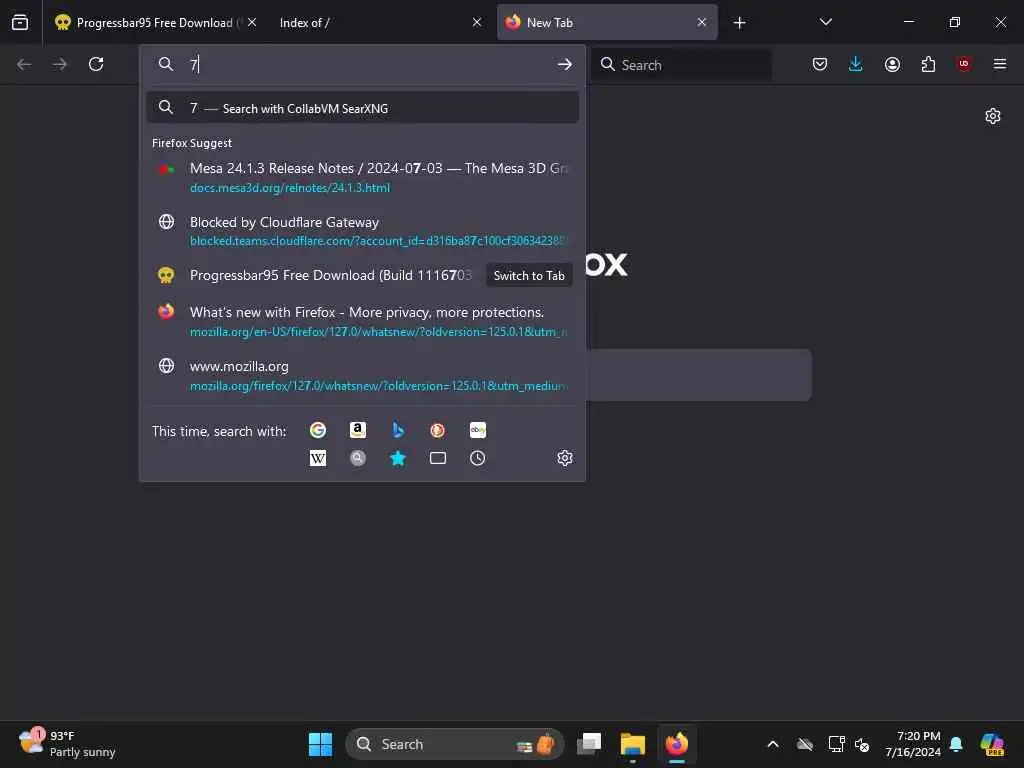
Task: Open Windows Start menu
Action: 320,744
